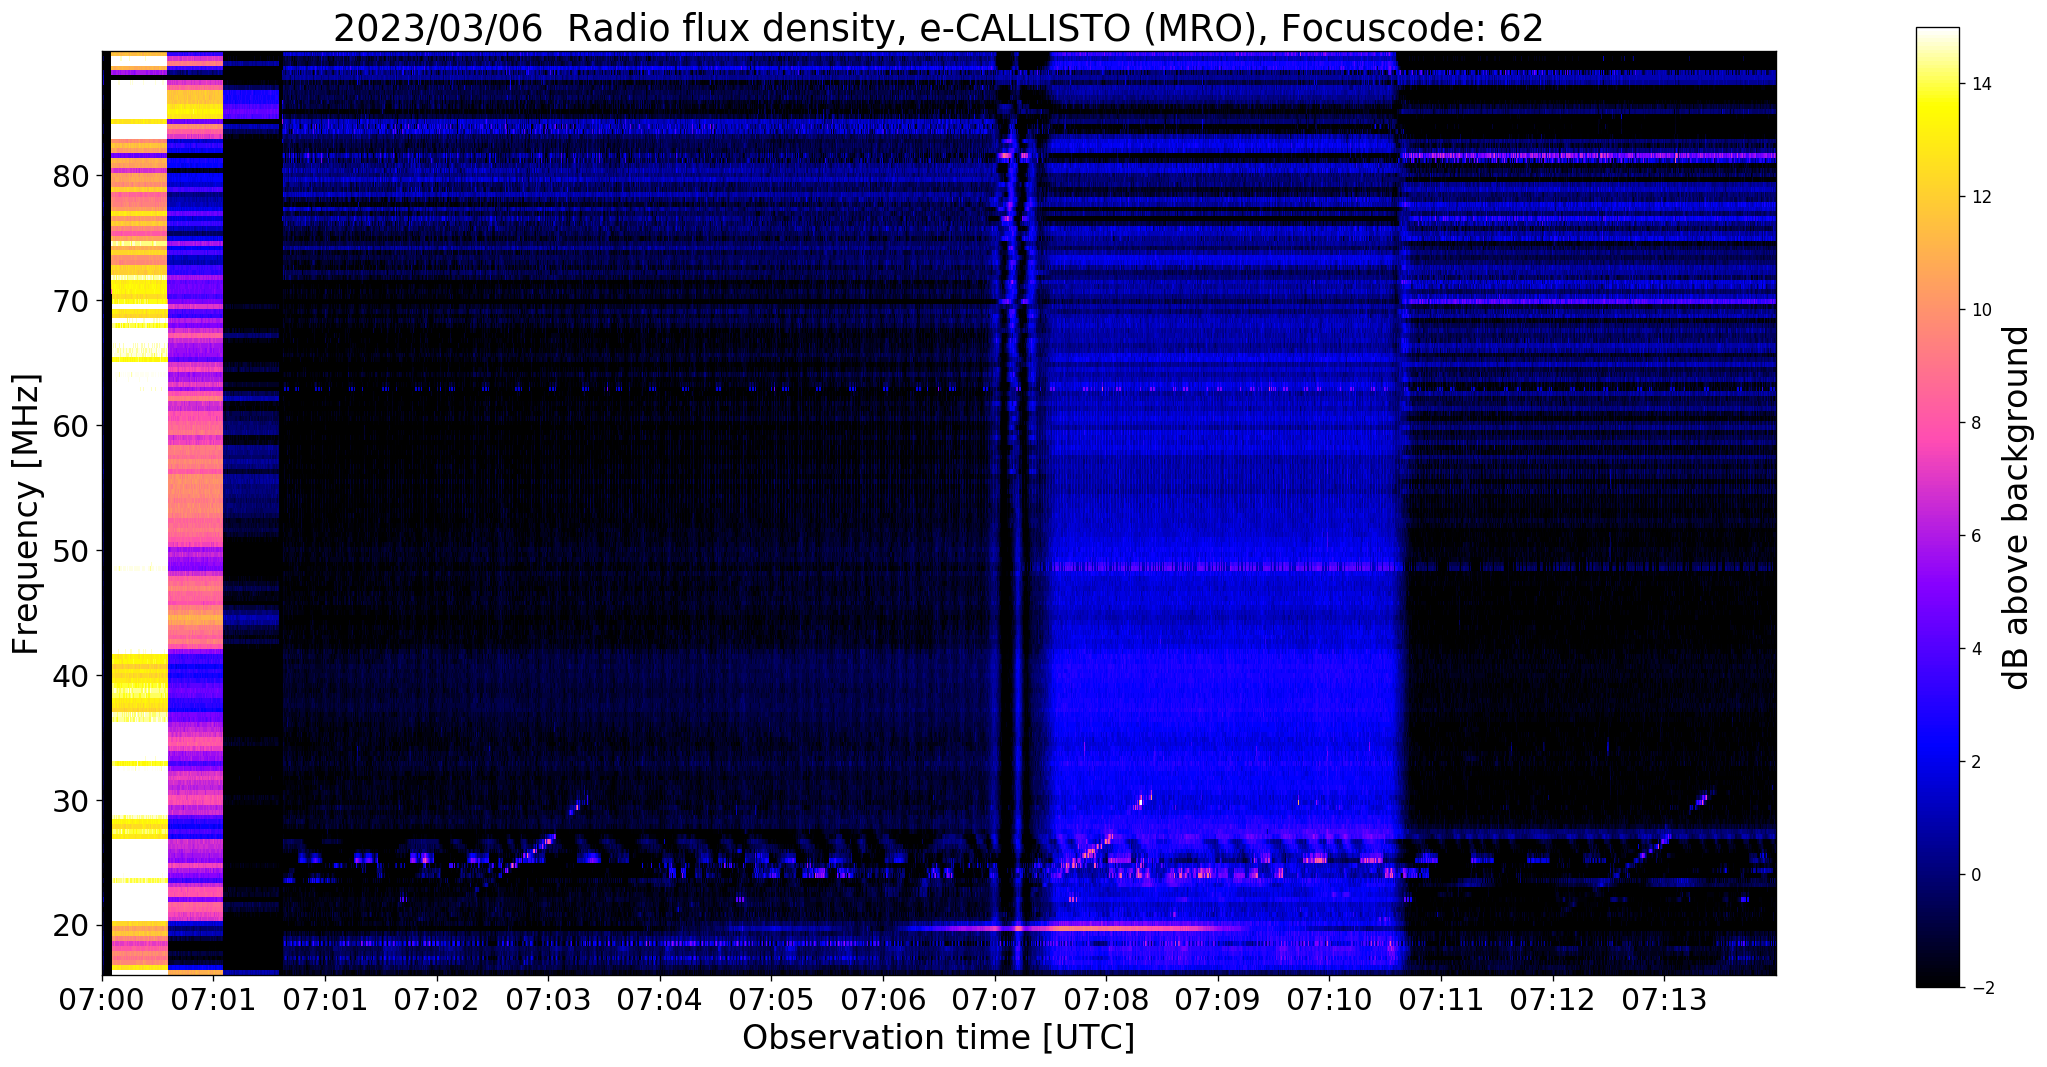
Task: Select the 80 MHz frequency tick label
Action: [x=71, y=176]
